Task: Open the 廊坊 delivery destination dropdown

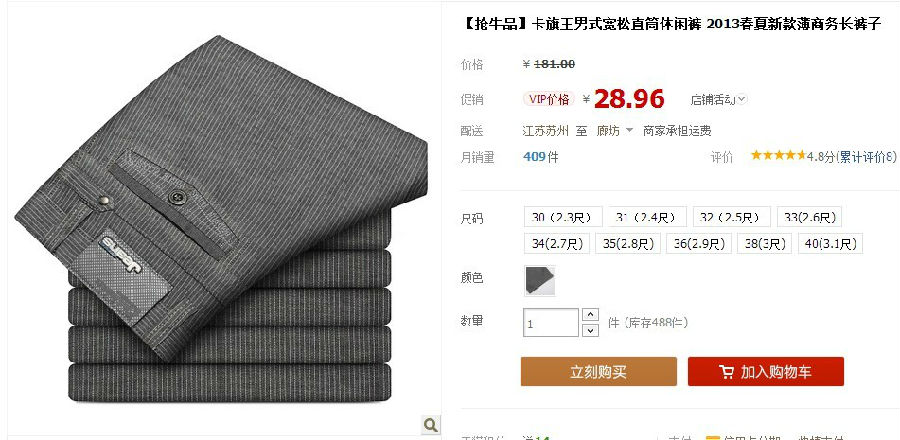Action: click(x=614, y=131)
